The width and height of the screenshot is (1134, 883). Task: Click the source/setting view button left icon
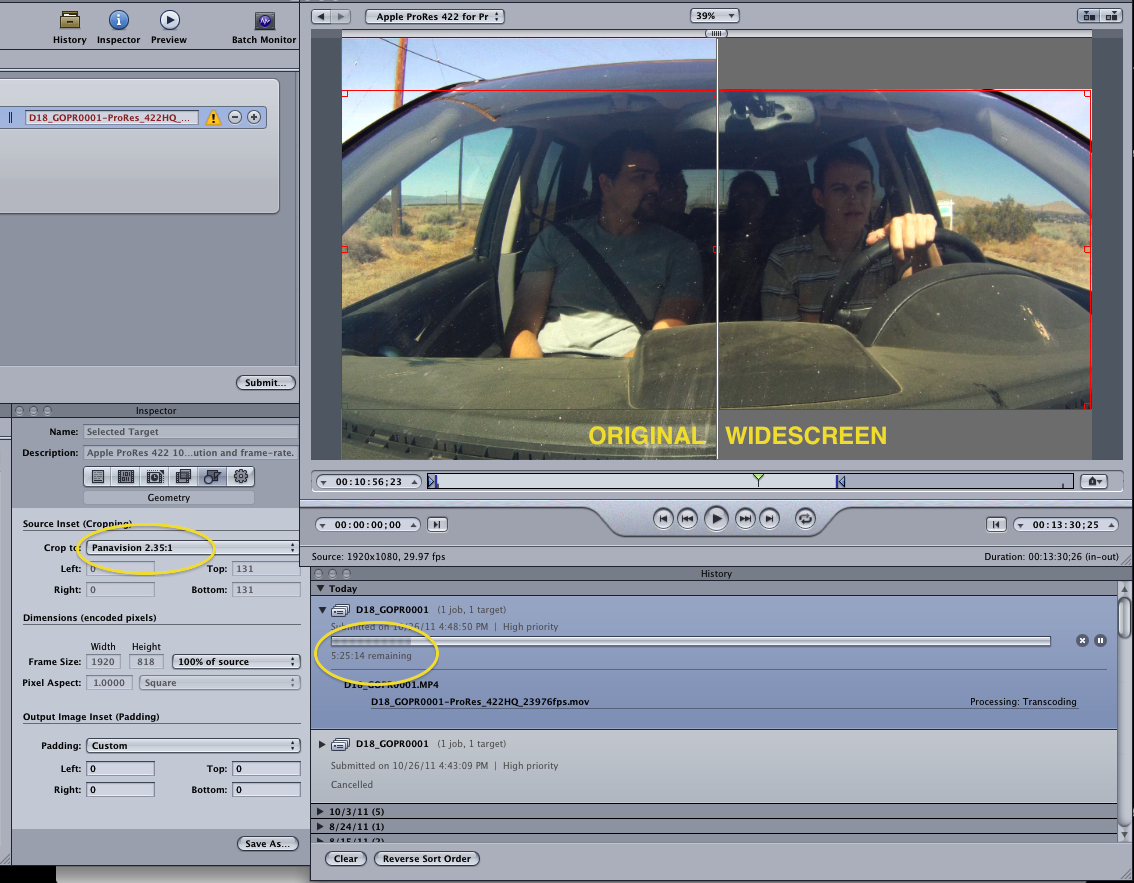(1088, 16)
